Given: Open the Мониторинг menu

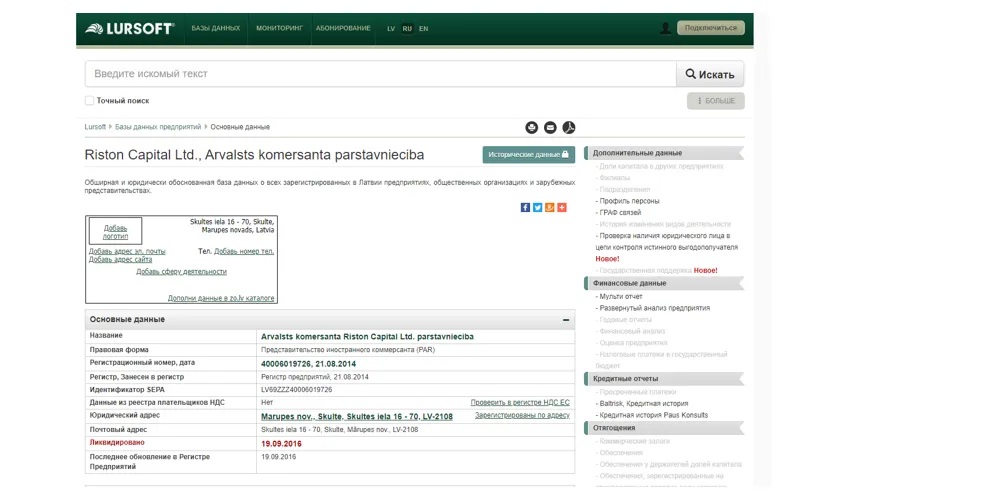Looking at the screenshot, I should click(x=279, y=29).
